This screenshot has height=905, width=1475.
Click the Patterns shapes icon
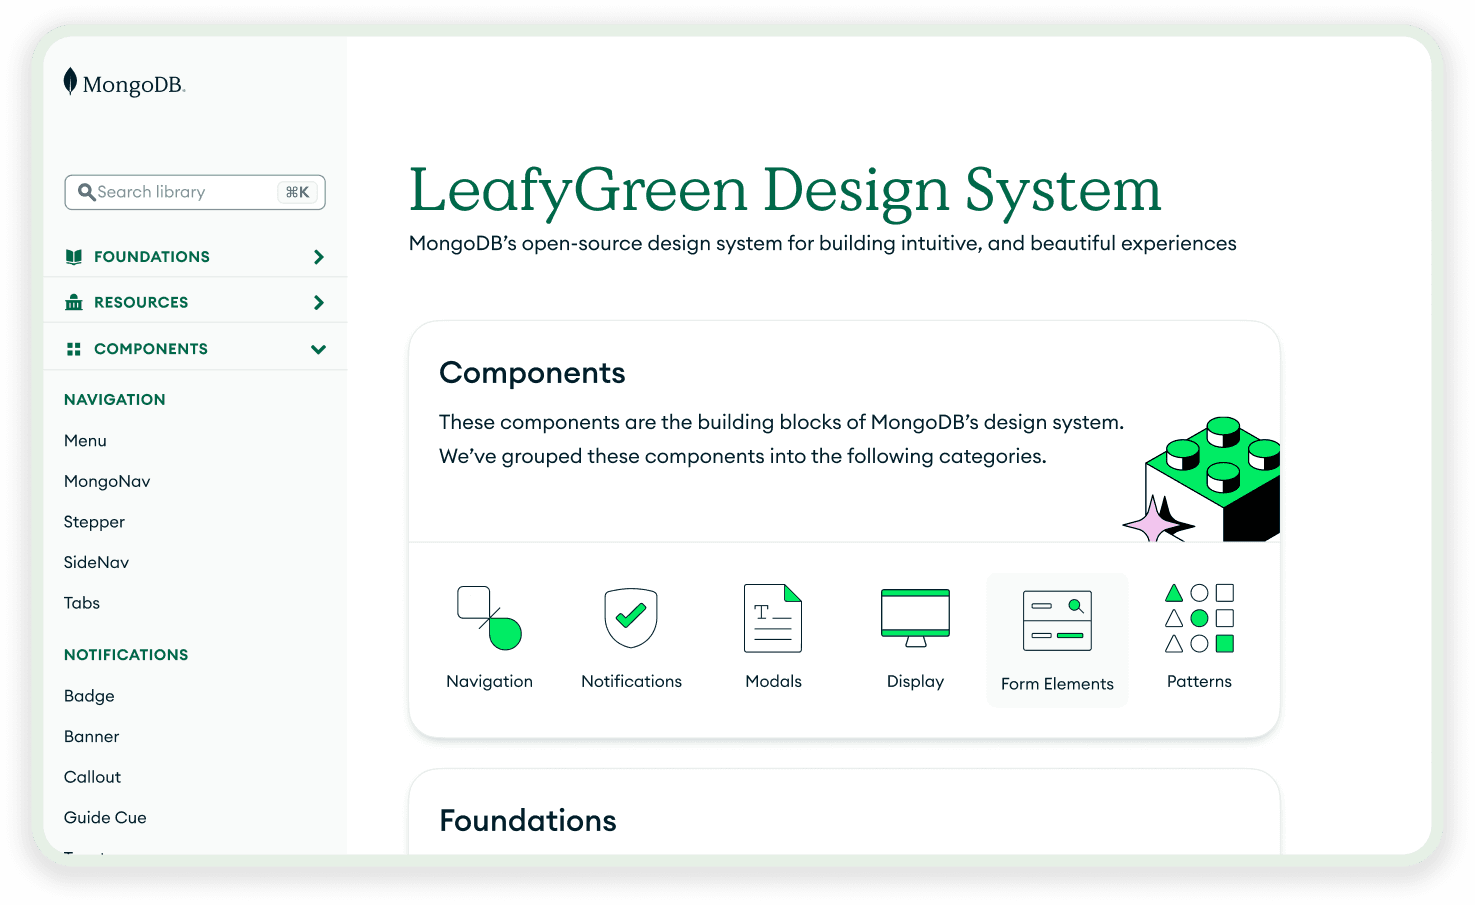pos(1199,618)
